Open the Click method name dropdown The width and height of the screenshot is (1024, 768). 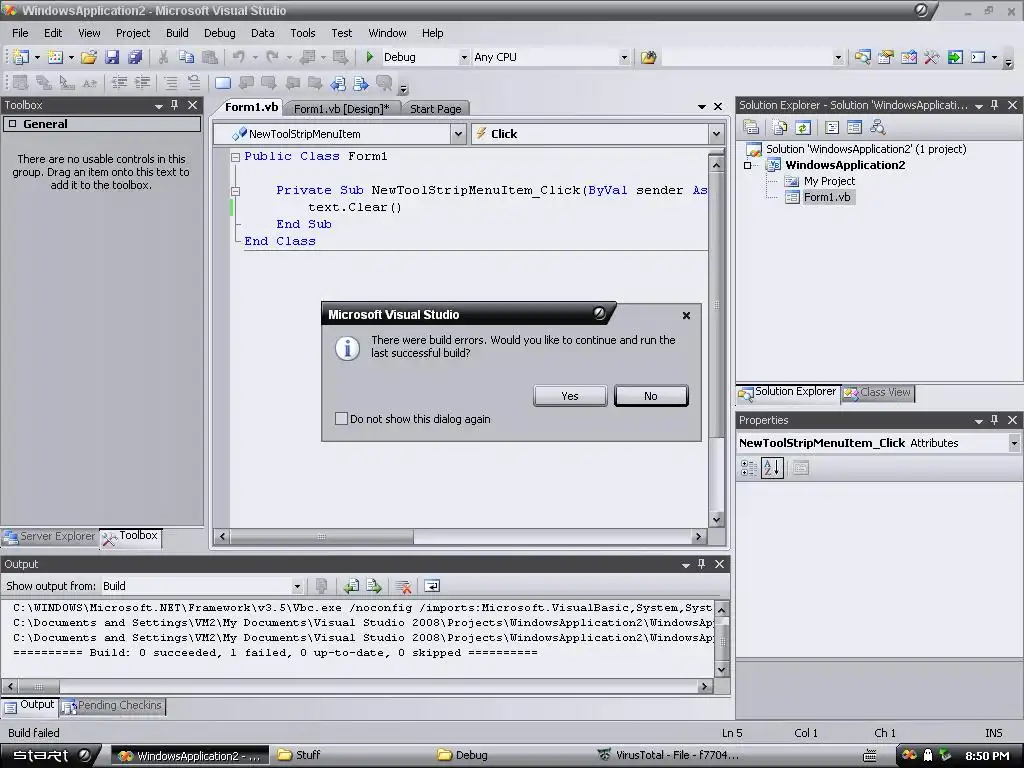716,134
